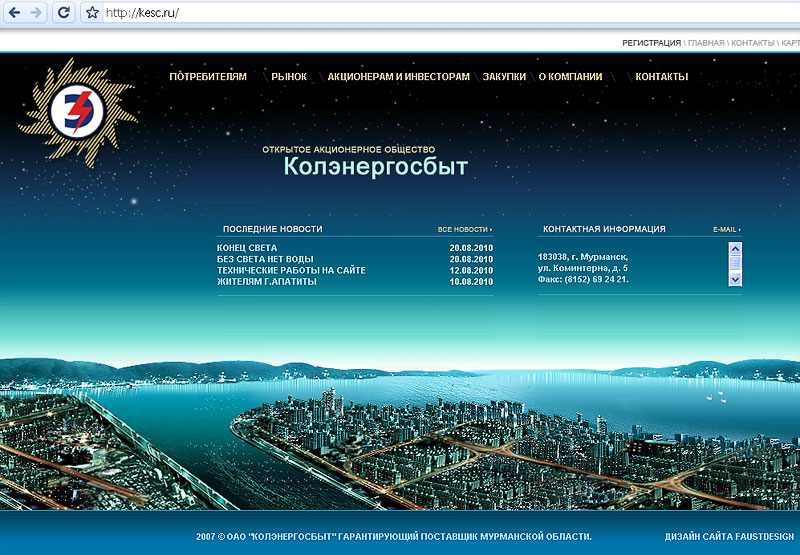The width and height of the screenshot is (800, 555).
Task: Open the ПОТРЕБИТЕЛЯМ menu
Action: 208,77
